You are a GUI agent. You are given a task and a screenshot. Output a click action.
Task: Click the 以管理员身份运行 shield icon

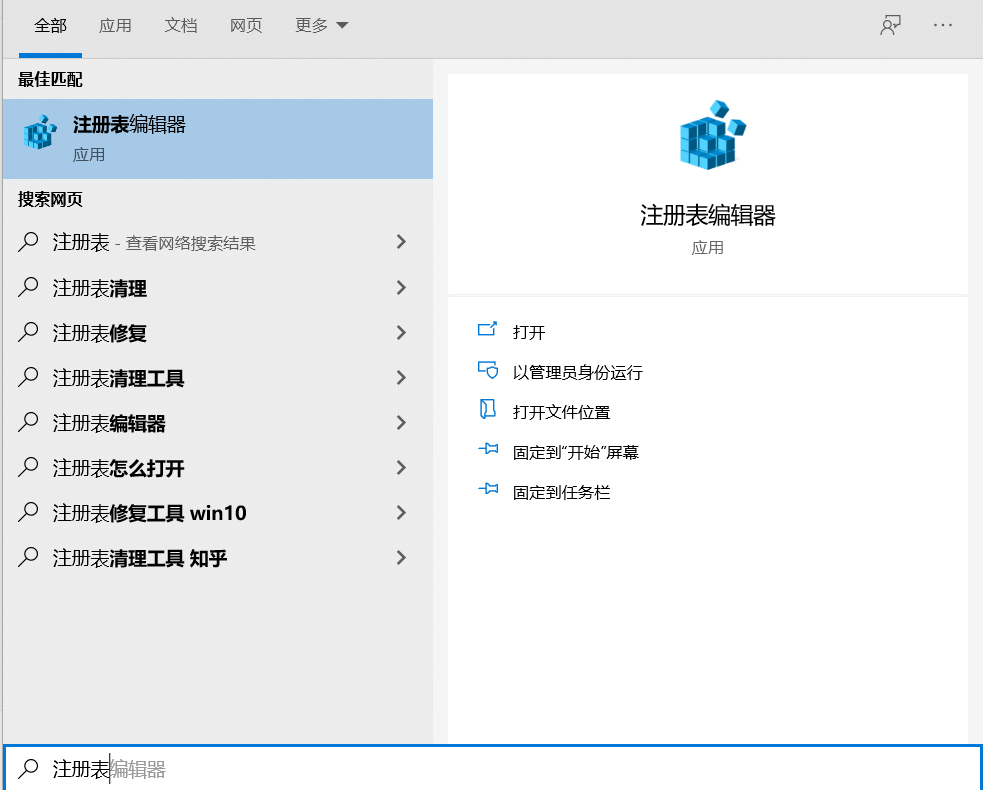click(x=489, y=370)
